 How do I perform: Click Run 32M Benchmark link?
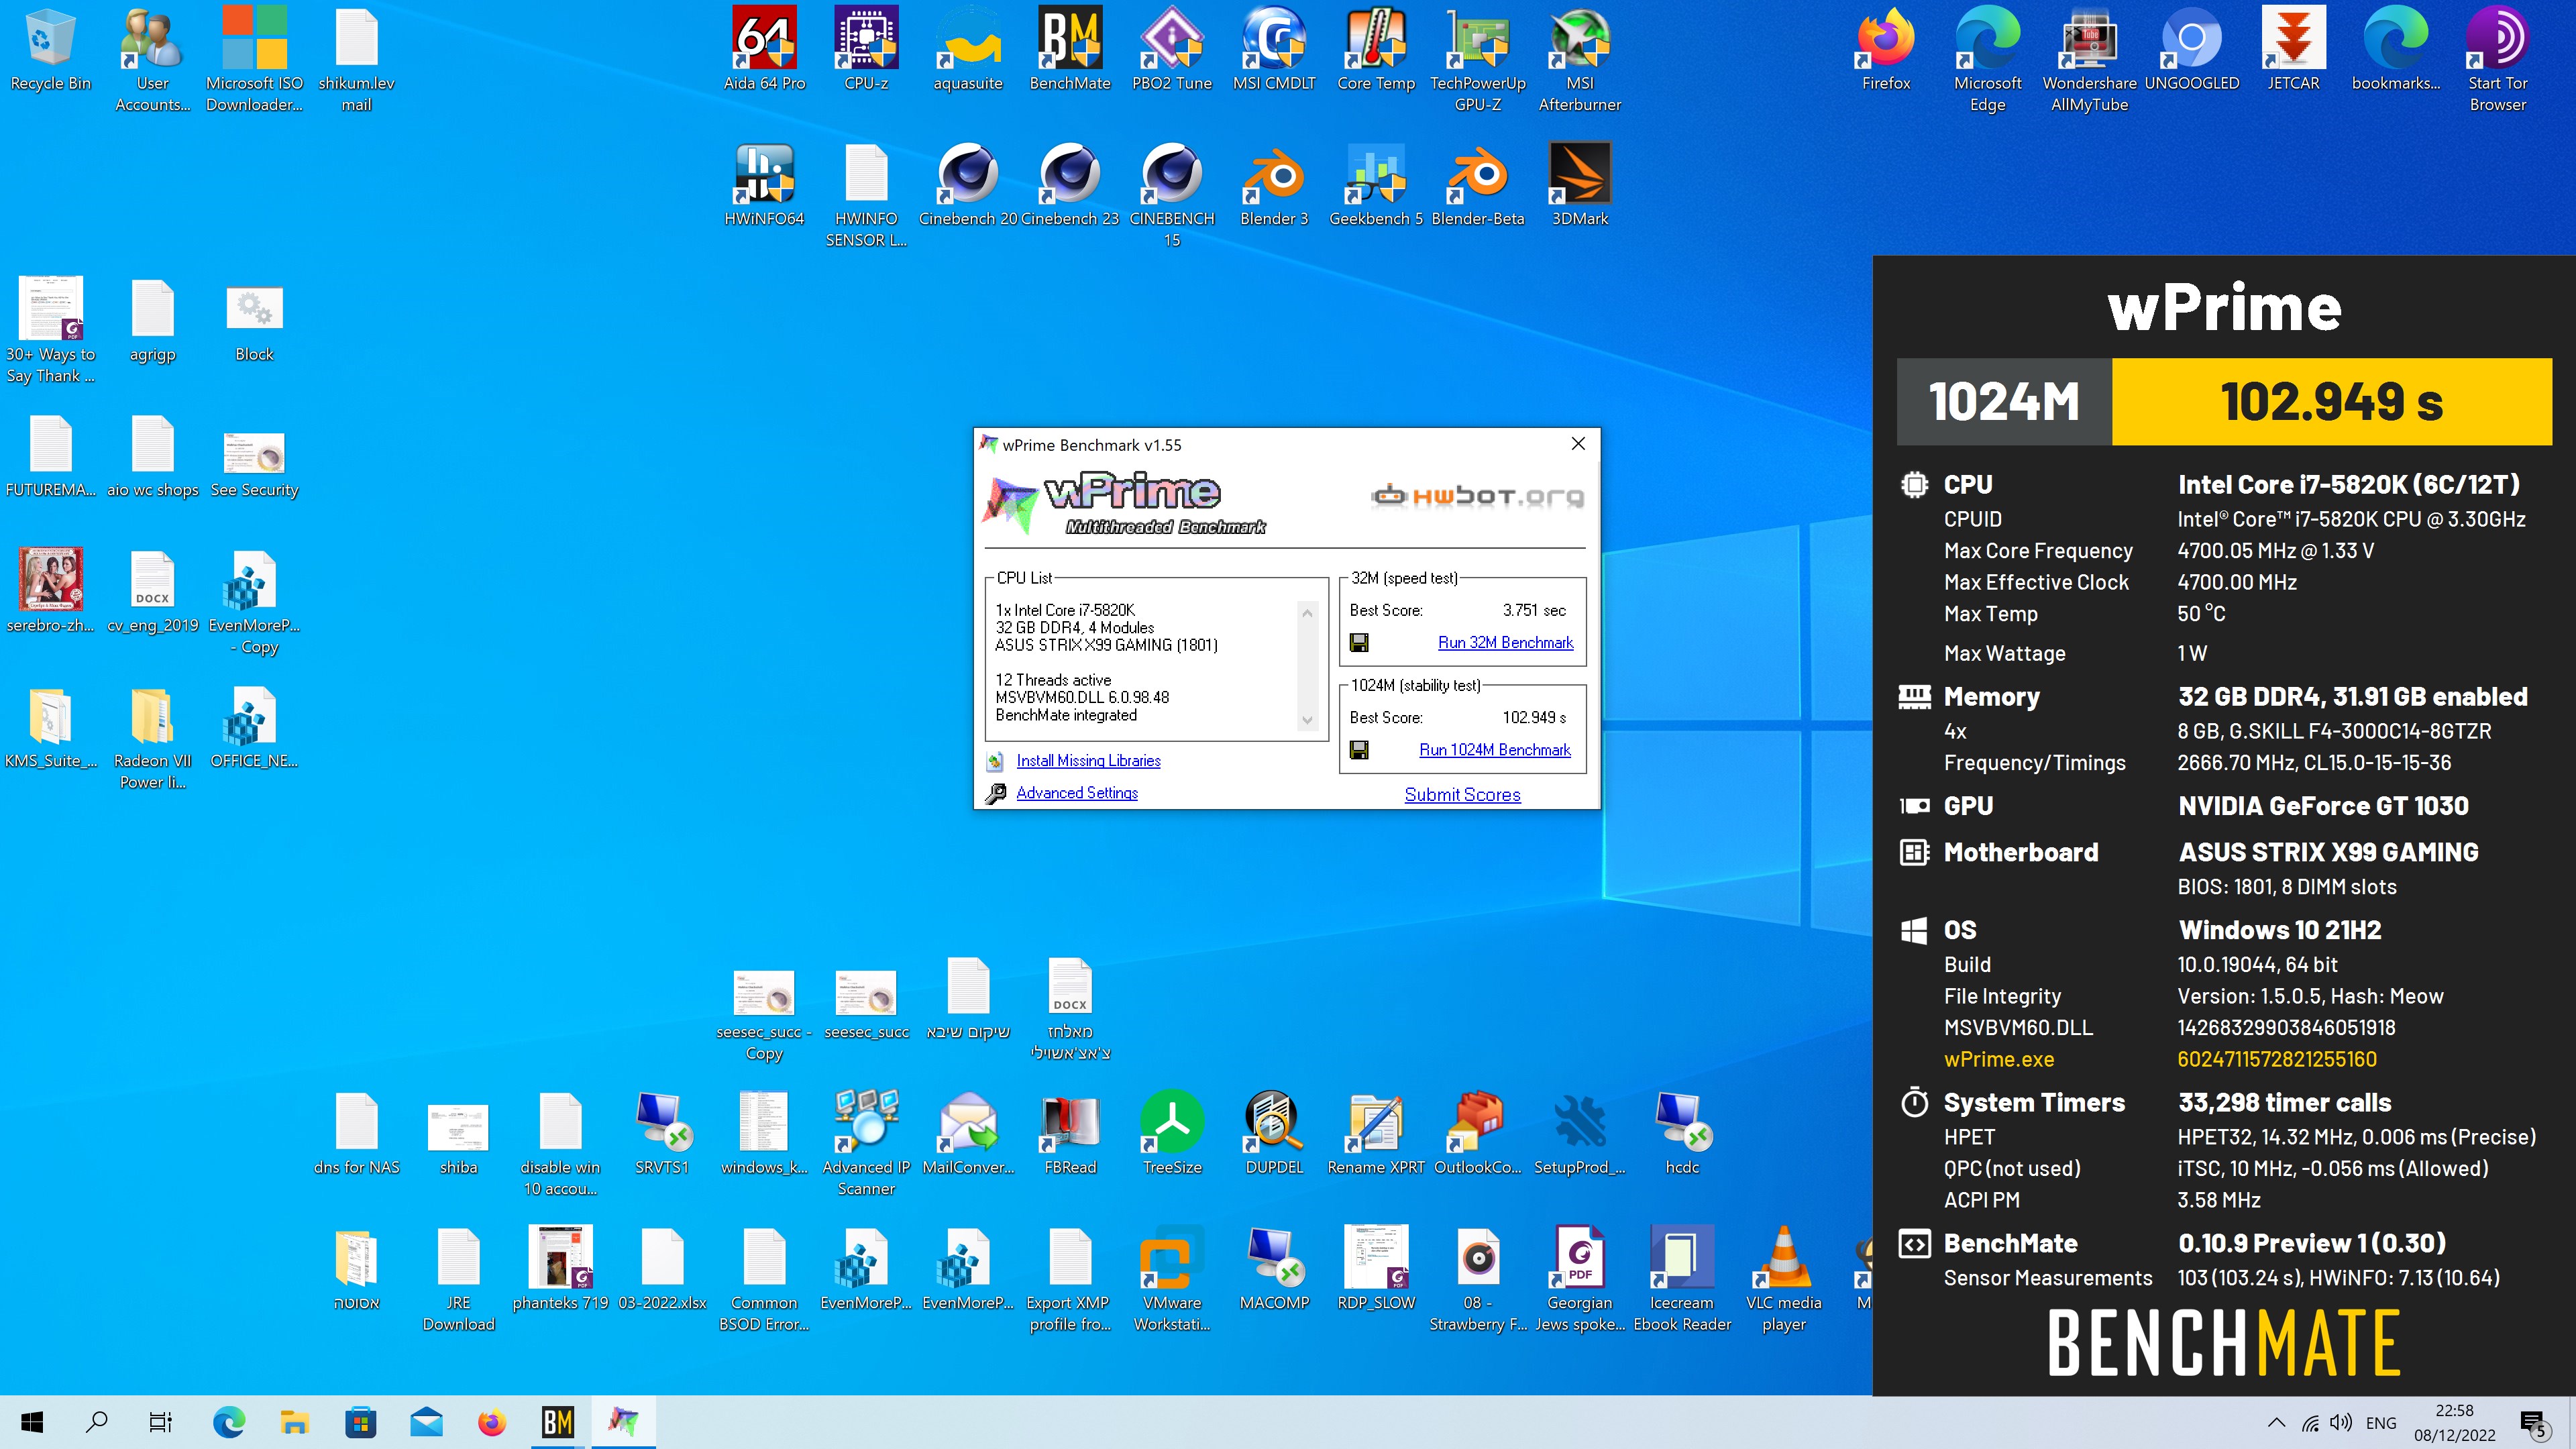1505,642
